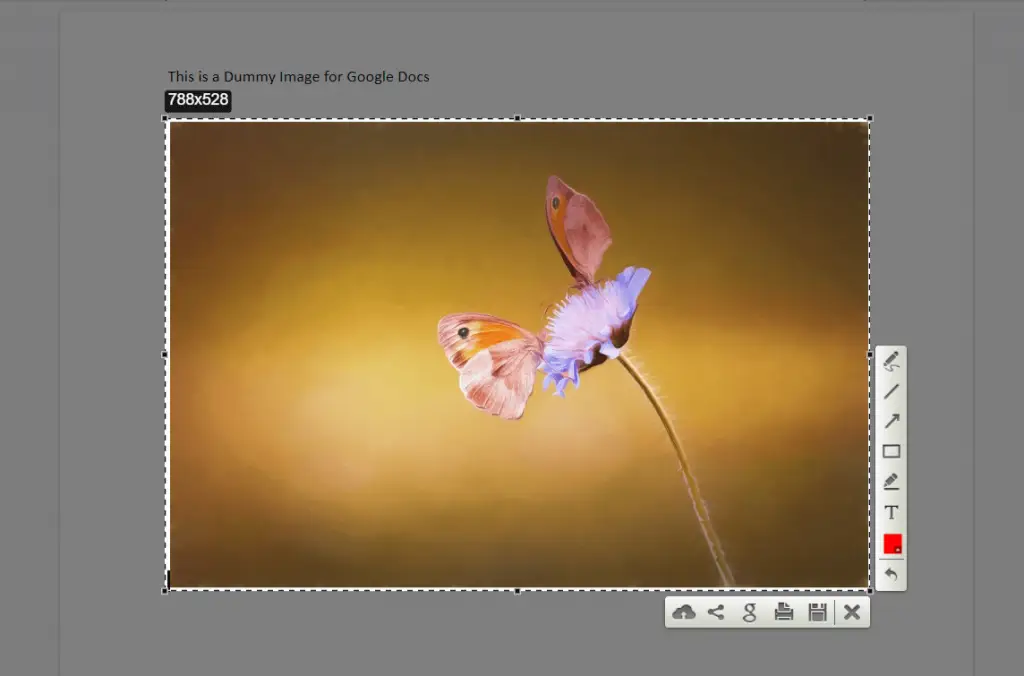This screenshot has width=1024, height=676.
Task: Undo the last annotation
Action: [x=891, y=575]
